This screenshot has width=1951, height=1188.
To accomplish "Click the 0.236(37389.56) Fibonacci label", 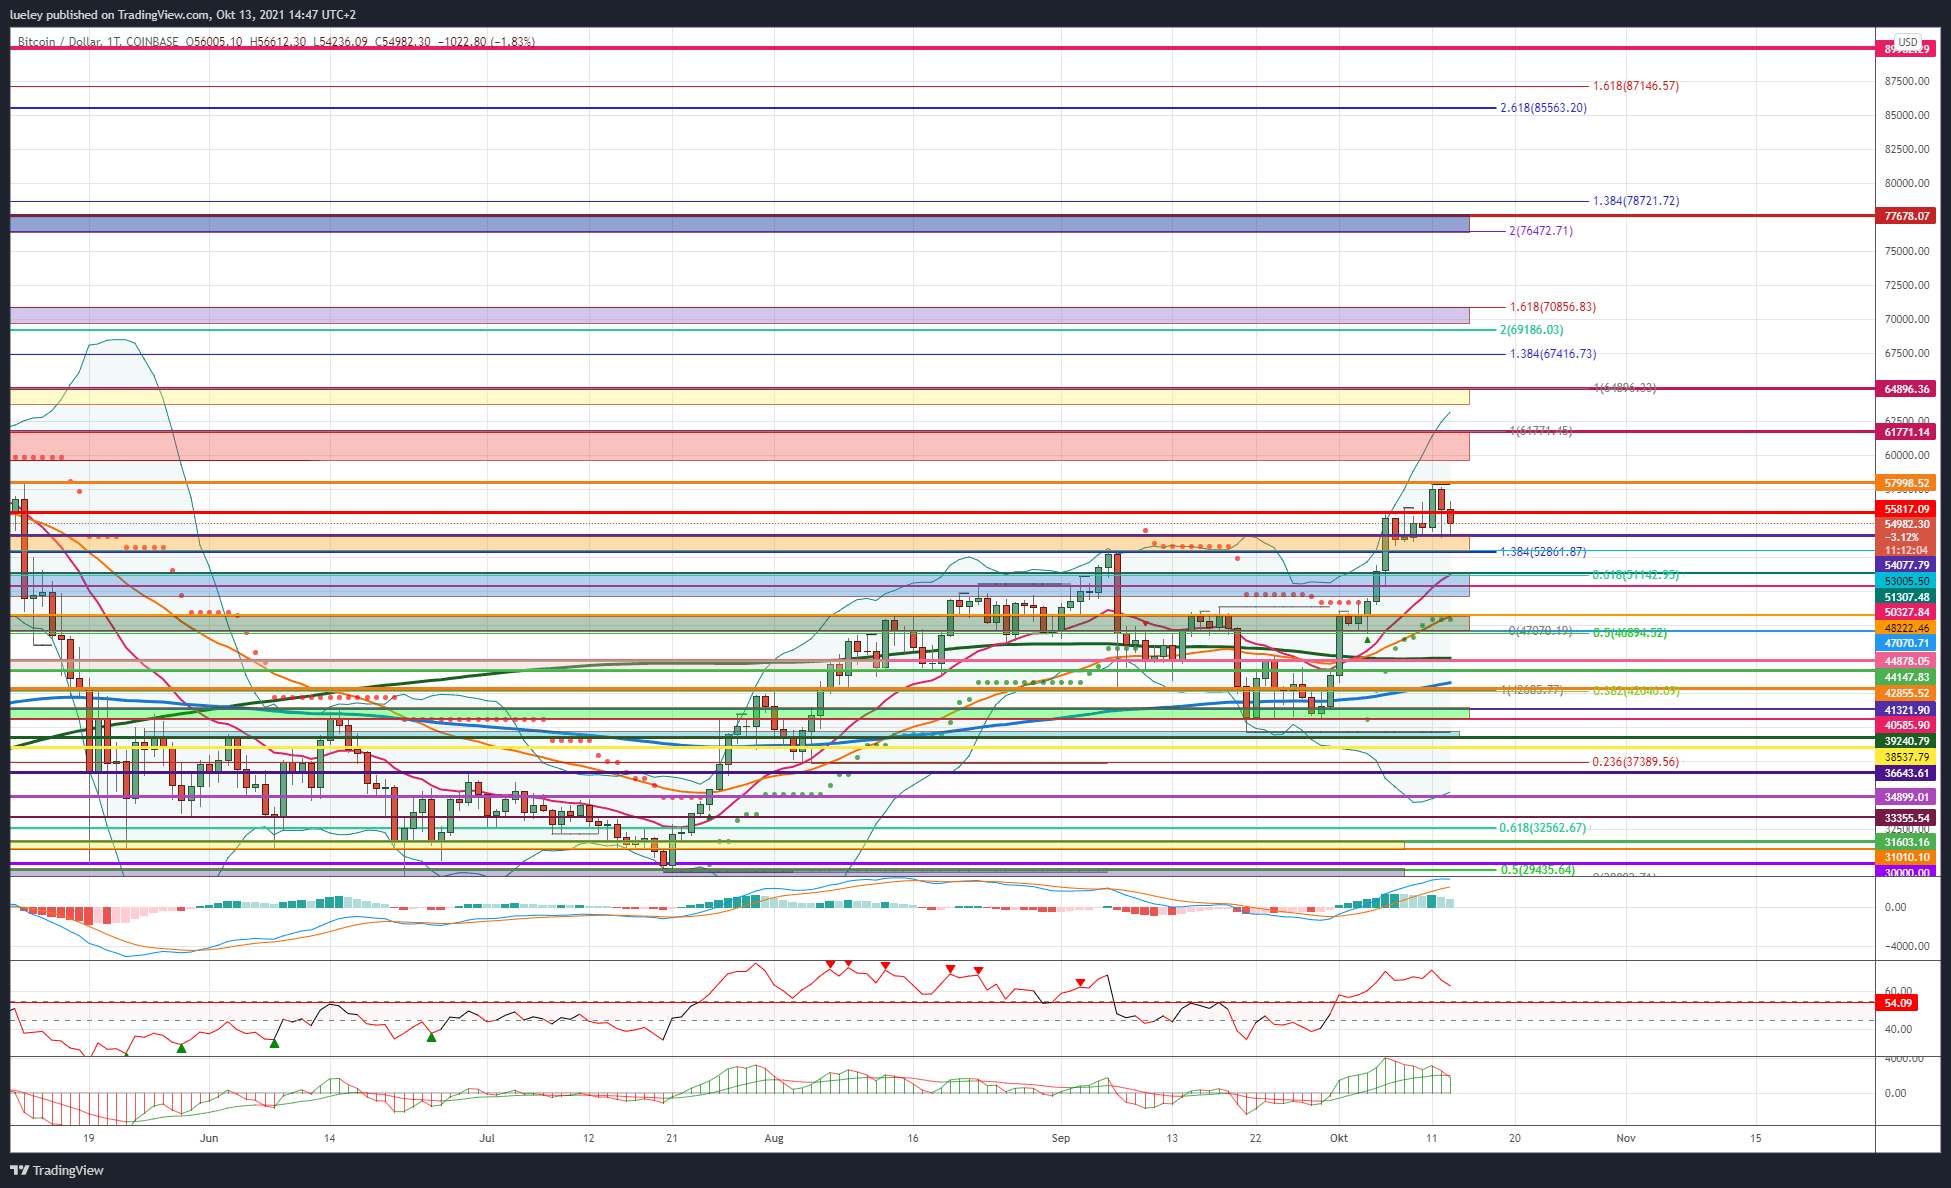I will (1635, 762).
